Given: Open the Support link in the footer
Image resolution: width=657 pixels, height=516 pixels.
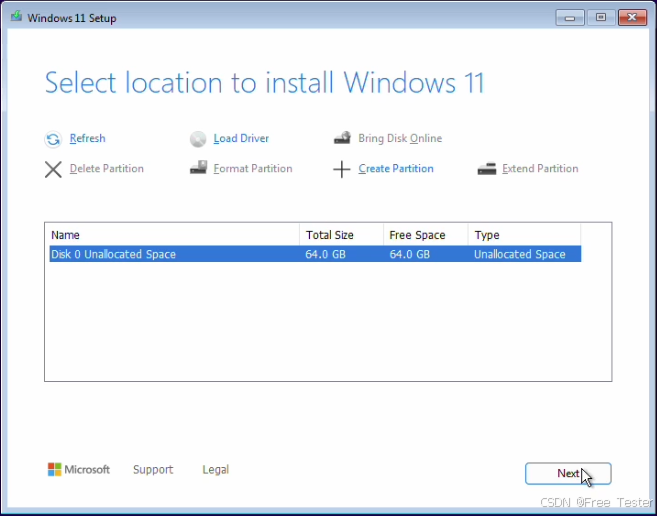Looking at the screenshot, I should click(153, 469).
